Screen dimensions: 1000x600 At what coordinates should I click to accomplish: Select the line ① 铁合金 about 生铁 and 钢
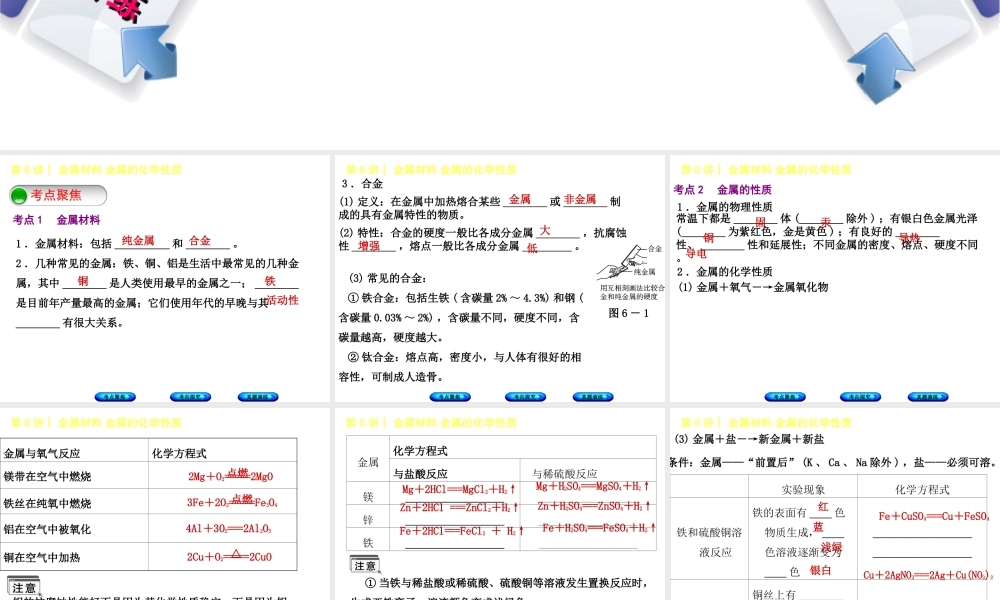465,298
